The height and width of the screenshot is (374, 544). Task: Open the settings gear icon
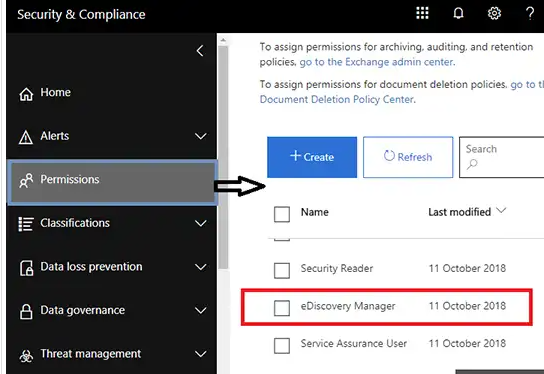pos(494,13)
